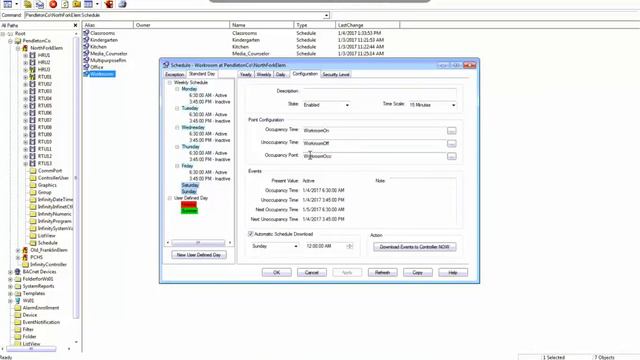Image resolution: width=640 pixels, height=360 pixels.
Task: Click the printer icon in toolbar
Action: coord(122,4)
